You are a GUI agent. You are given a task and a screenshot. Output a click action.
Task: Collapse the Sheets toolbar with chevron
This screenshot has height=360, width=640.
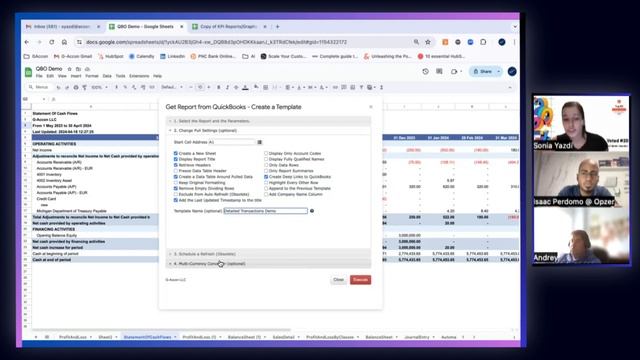click(x=510, y=87)
